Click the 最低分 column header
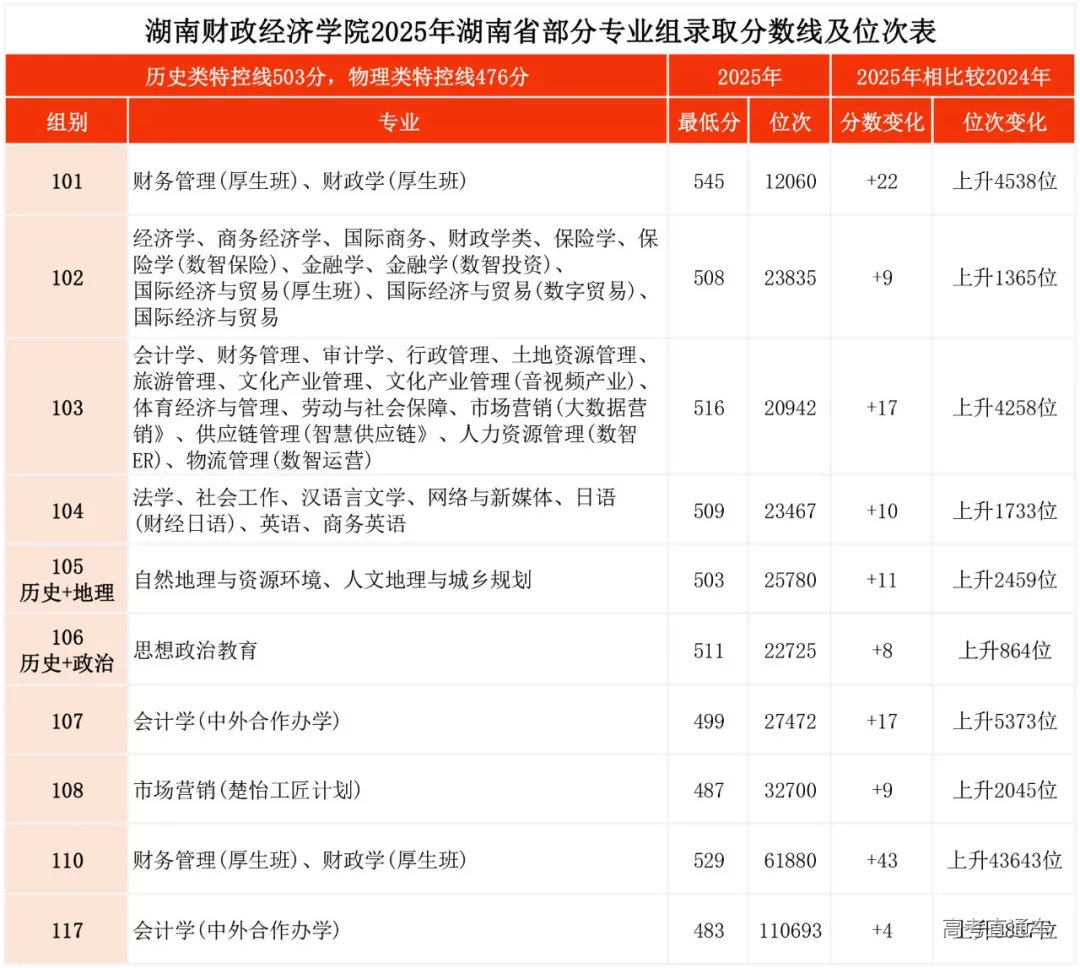Image resolution: width=1080 pixels, height=968 pixels. [x=707, y=122]
